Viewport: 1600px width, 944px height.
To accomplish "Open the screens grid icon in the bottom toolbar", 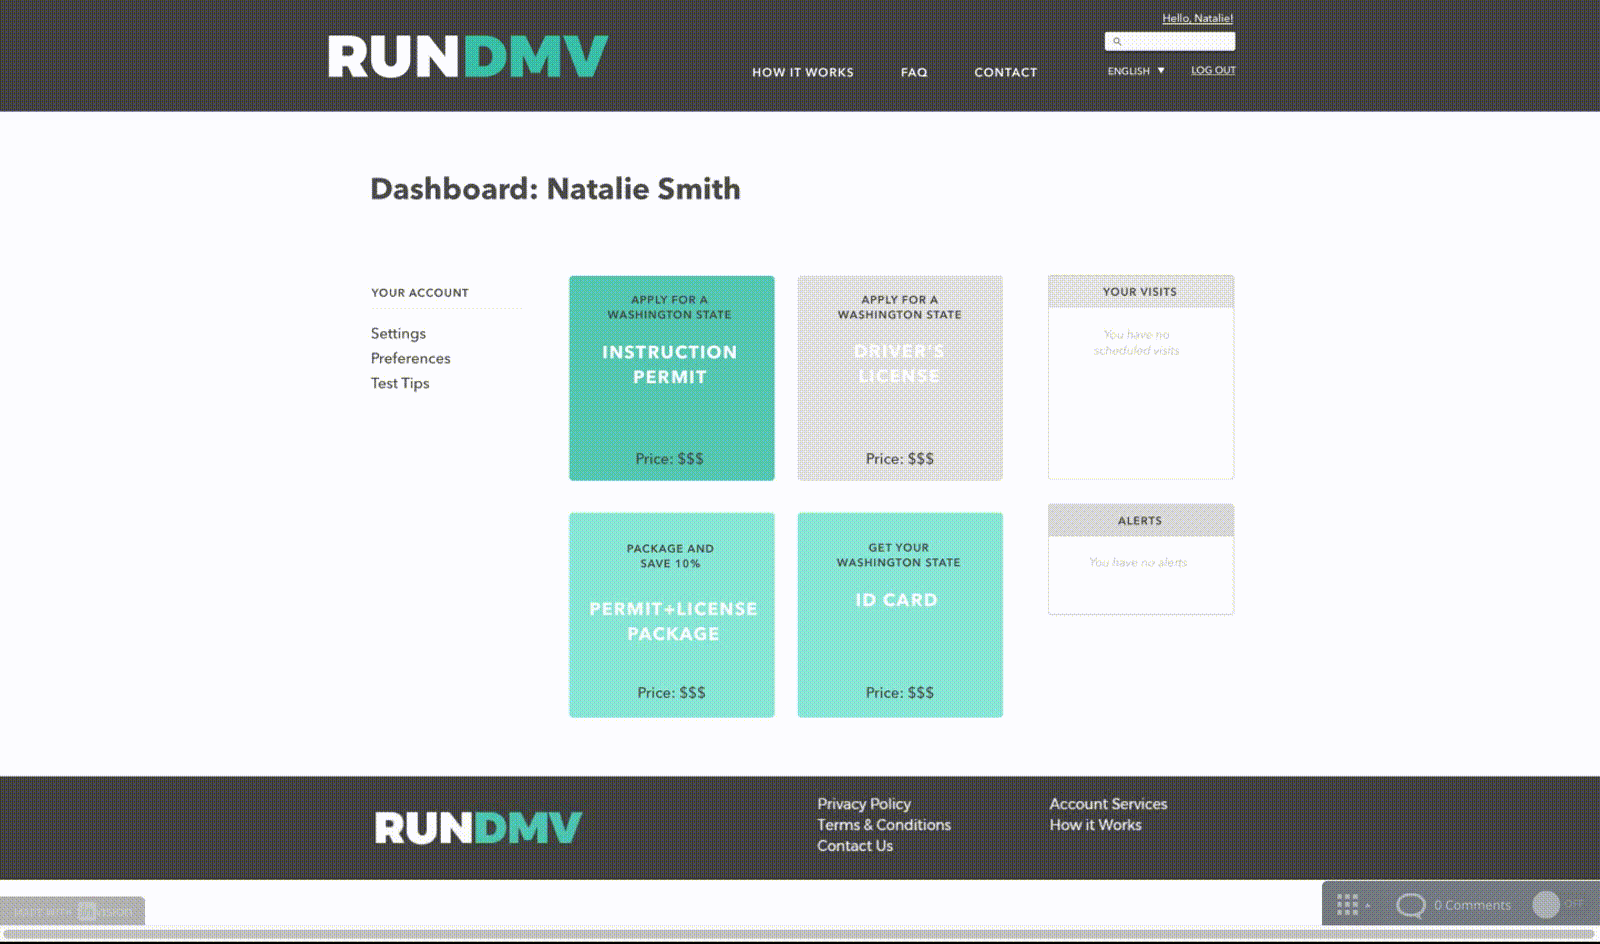I will click(x=1347, y=904).
